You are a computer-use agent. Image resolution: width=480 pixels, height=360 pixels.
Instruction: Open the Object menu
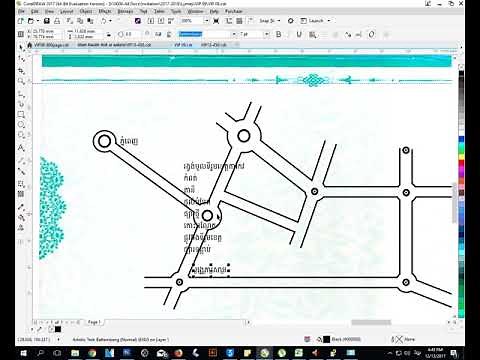point(86,11)
